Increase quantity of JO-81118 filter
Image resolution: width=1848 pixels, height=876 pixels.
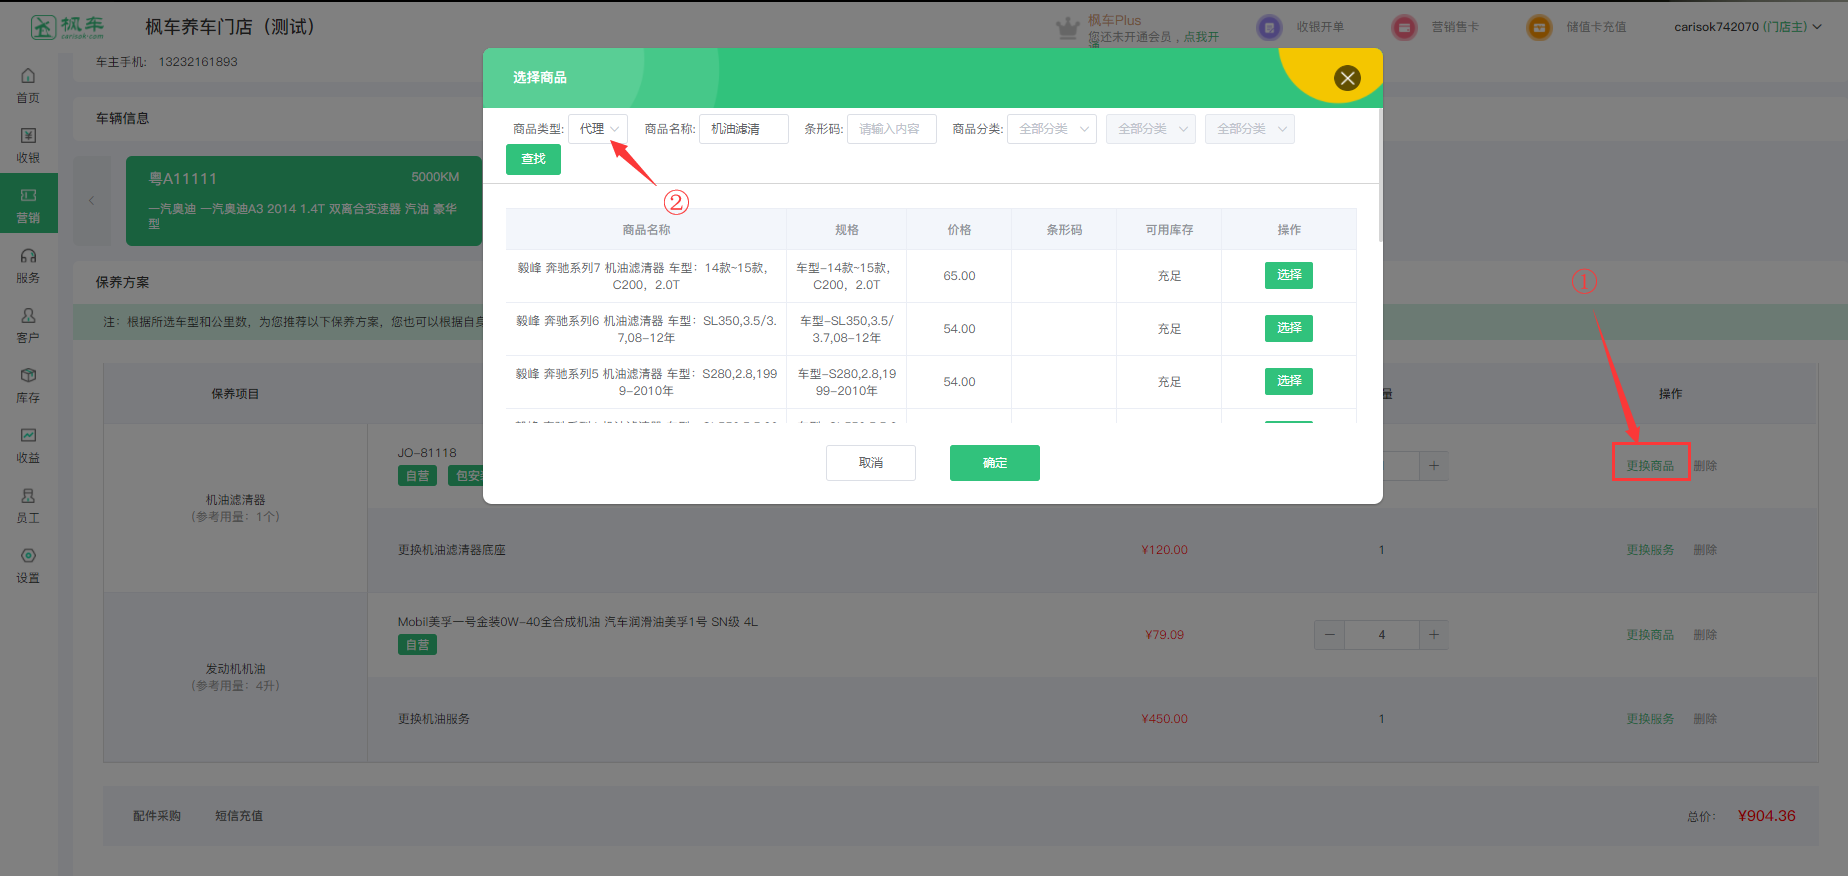[x=1433, y=465]
